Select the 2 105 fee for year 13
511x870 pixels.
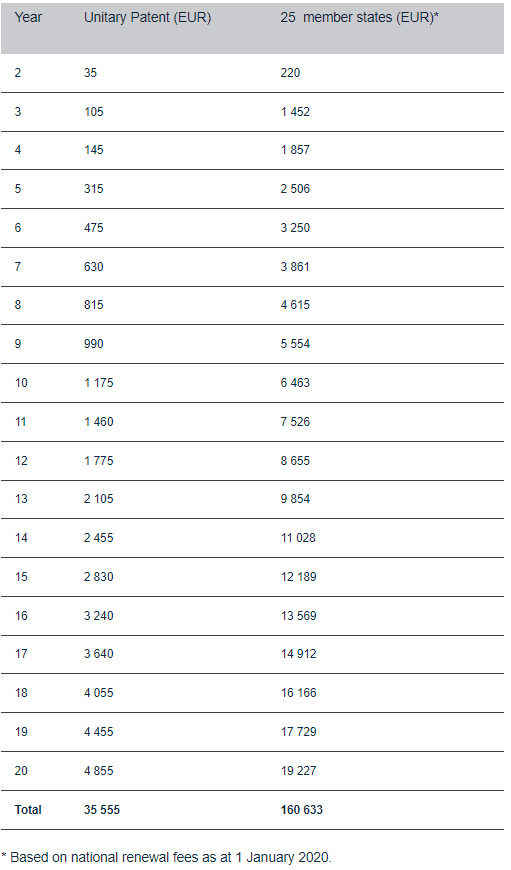click(99, 499)
